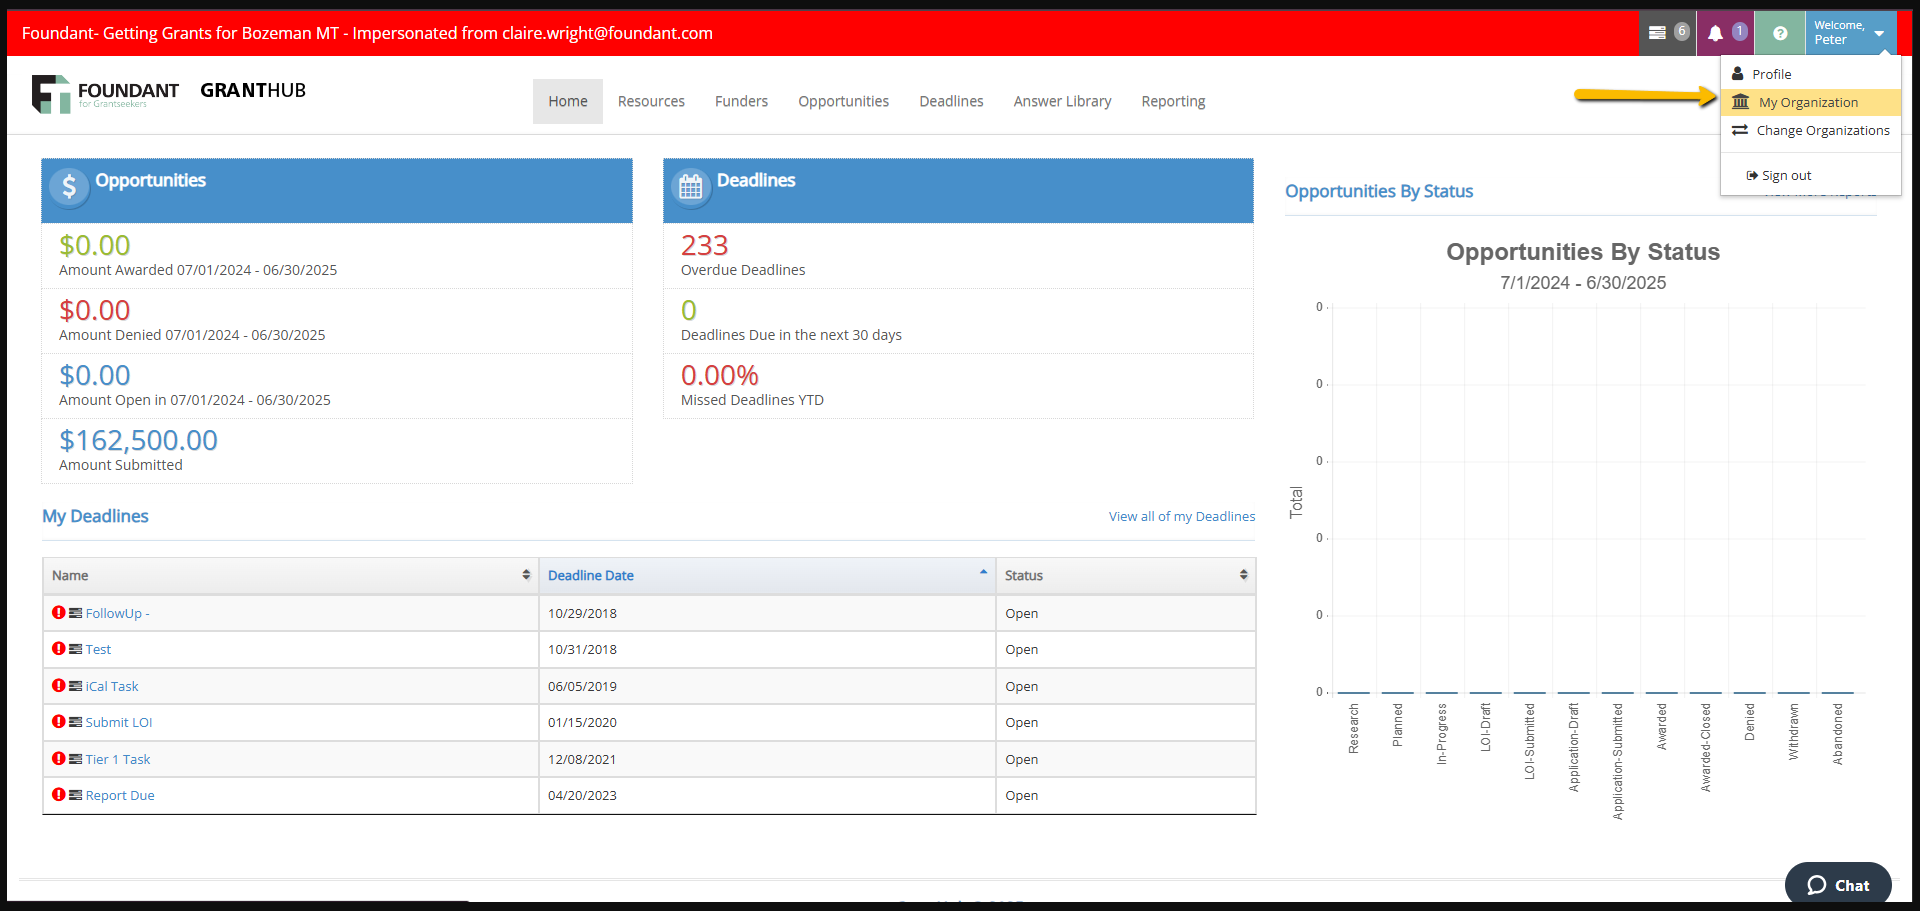1920x911 pixels.
Task: Click the task icon beside Report Due
Action: click(x=75, y=795)
